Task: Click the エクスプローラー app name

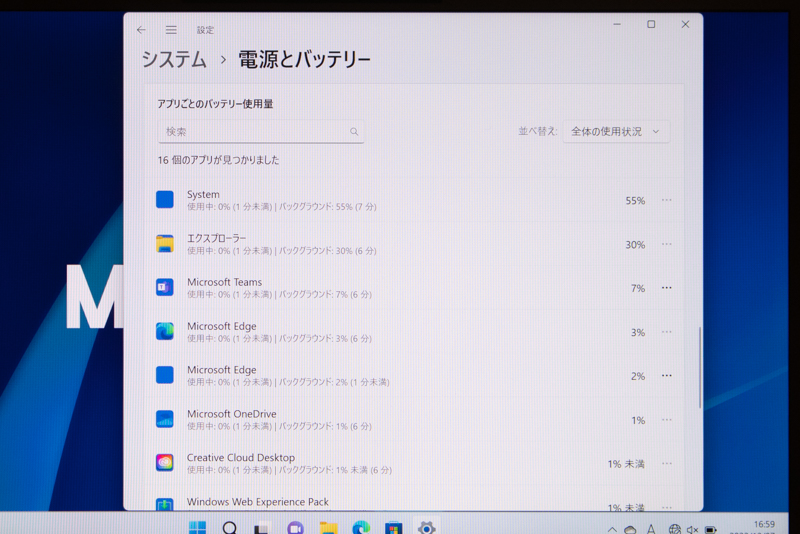Action: coord(216,238)
